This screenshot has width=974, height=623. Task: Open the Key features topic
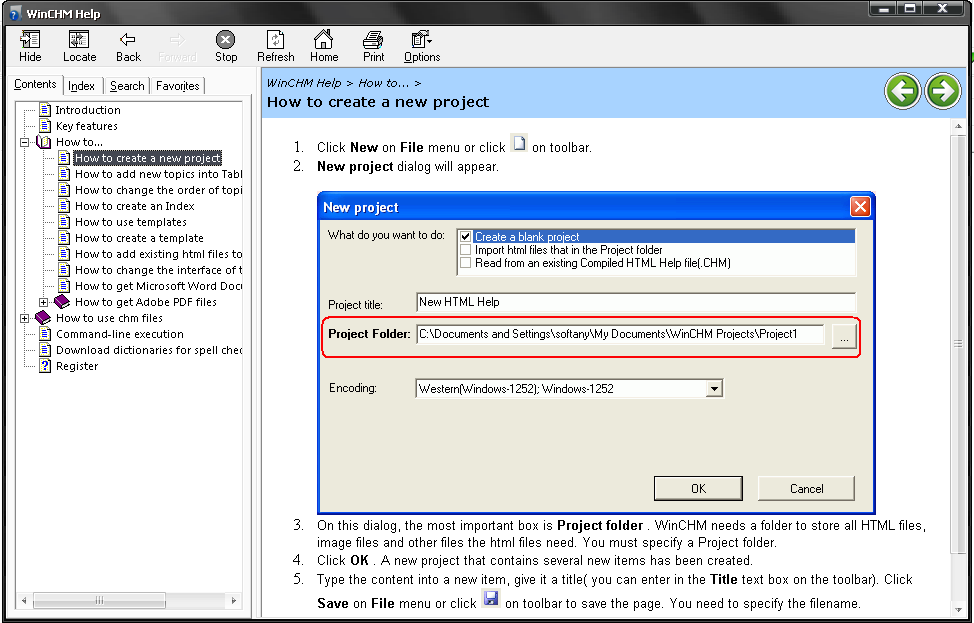87,126
